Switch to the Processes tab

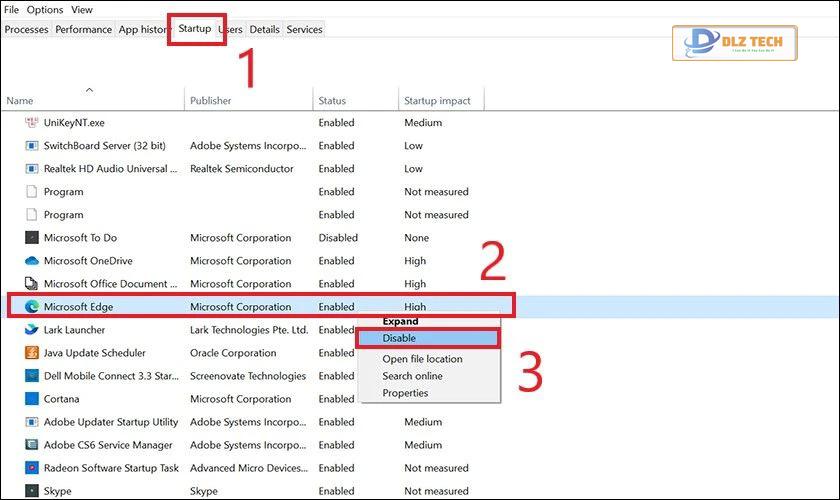pyautogui.click(x=26, y=29)
